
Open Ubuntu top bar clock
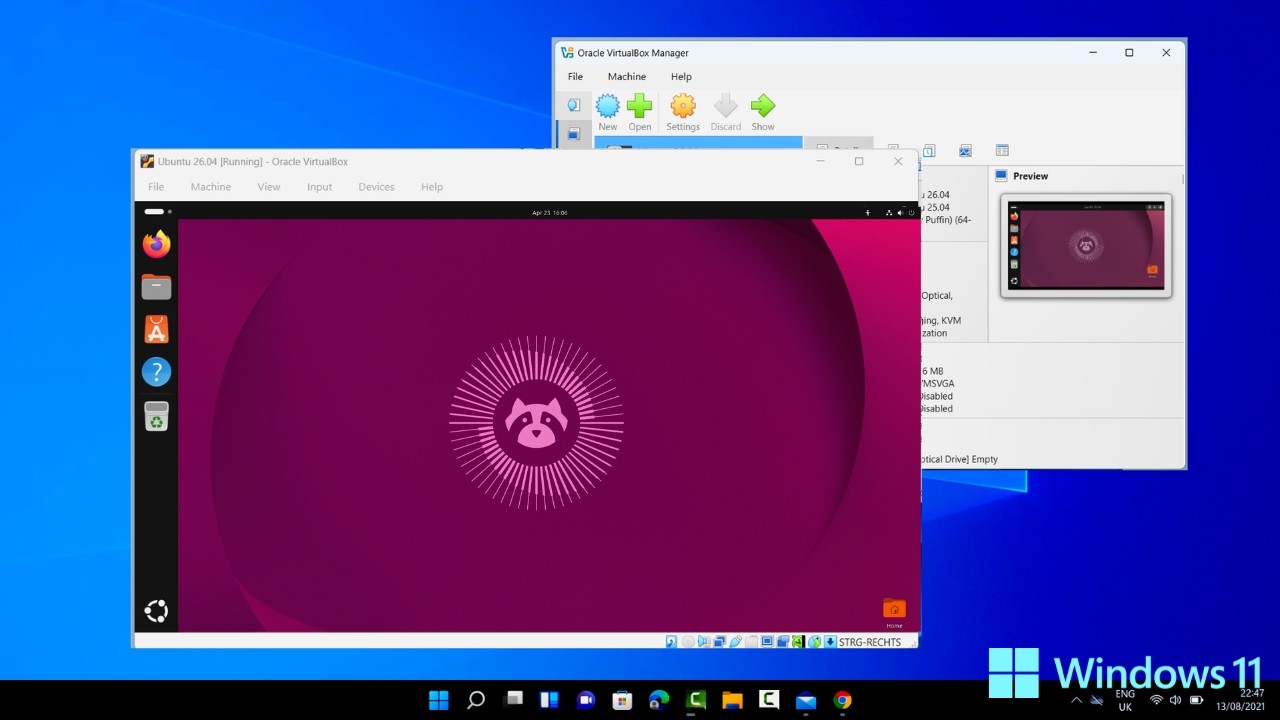click(550, 212)
